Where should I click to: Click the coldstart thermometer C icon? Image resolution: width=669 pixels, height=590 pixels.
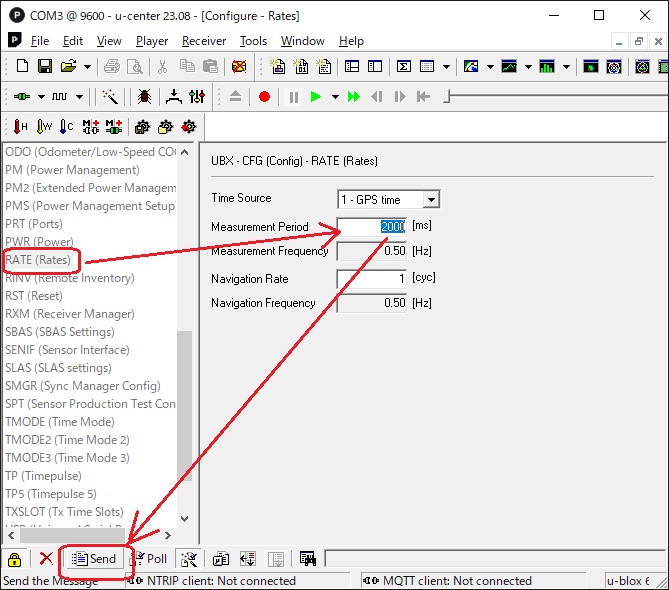pos(67,127)
